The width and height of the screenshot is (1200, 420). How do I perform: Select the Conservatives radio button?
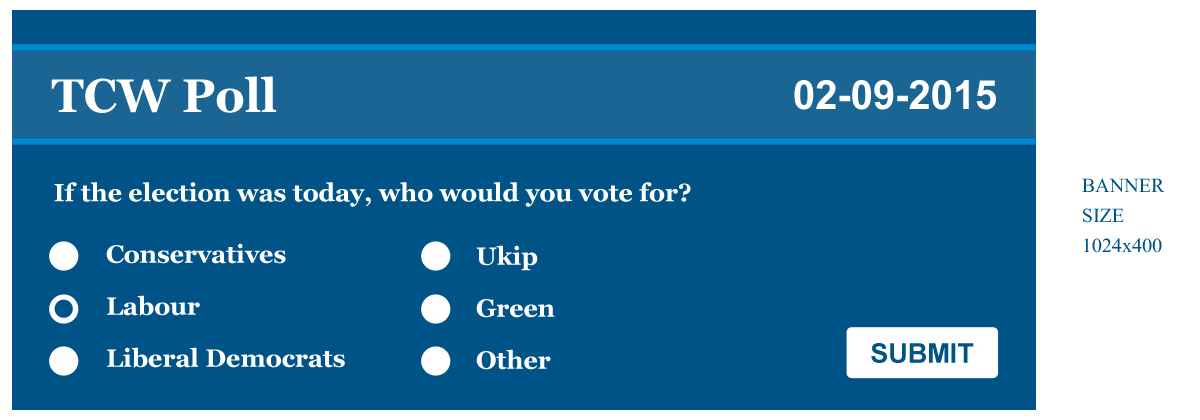[64, 257]
